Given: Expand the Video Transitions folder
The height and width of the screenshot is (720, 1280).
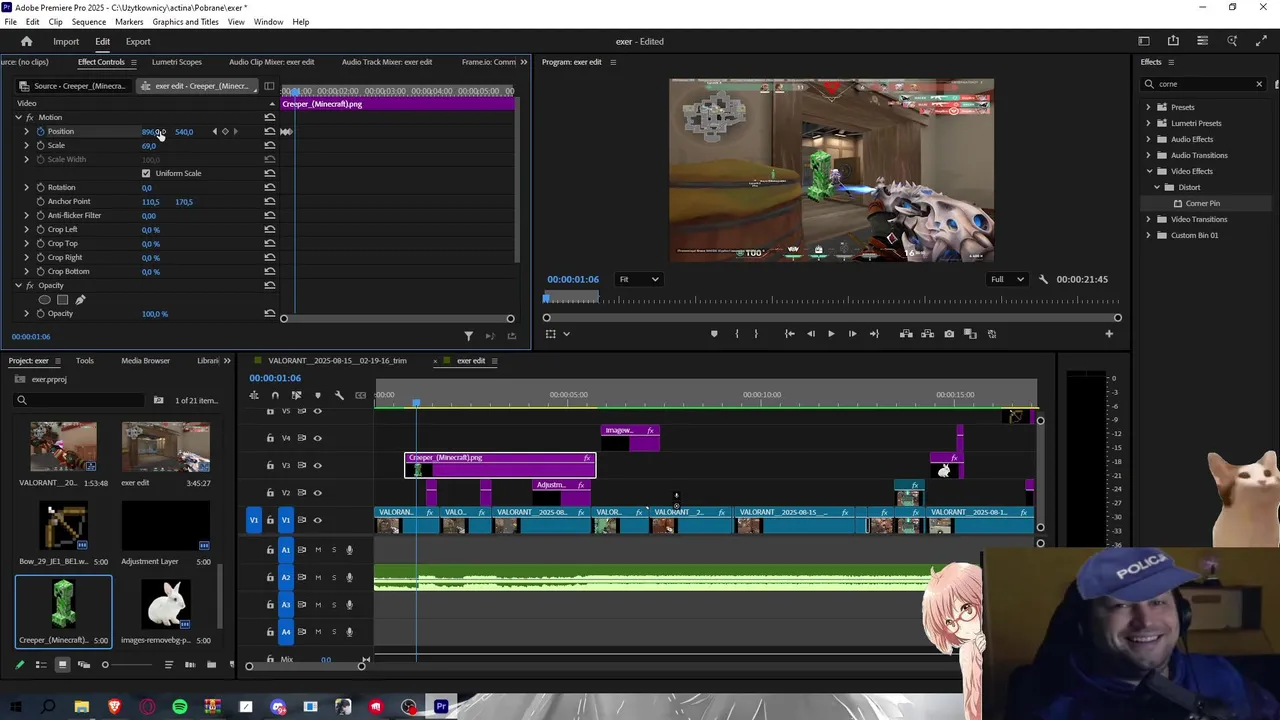Looking at the screenshot, I should click(1148, 219).
